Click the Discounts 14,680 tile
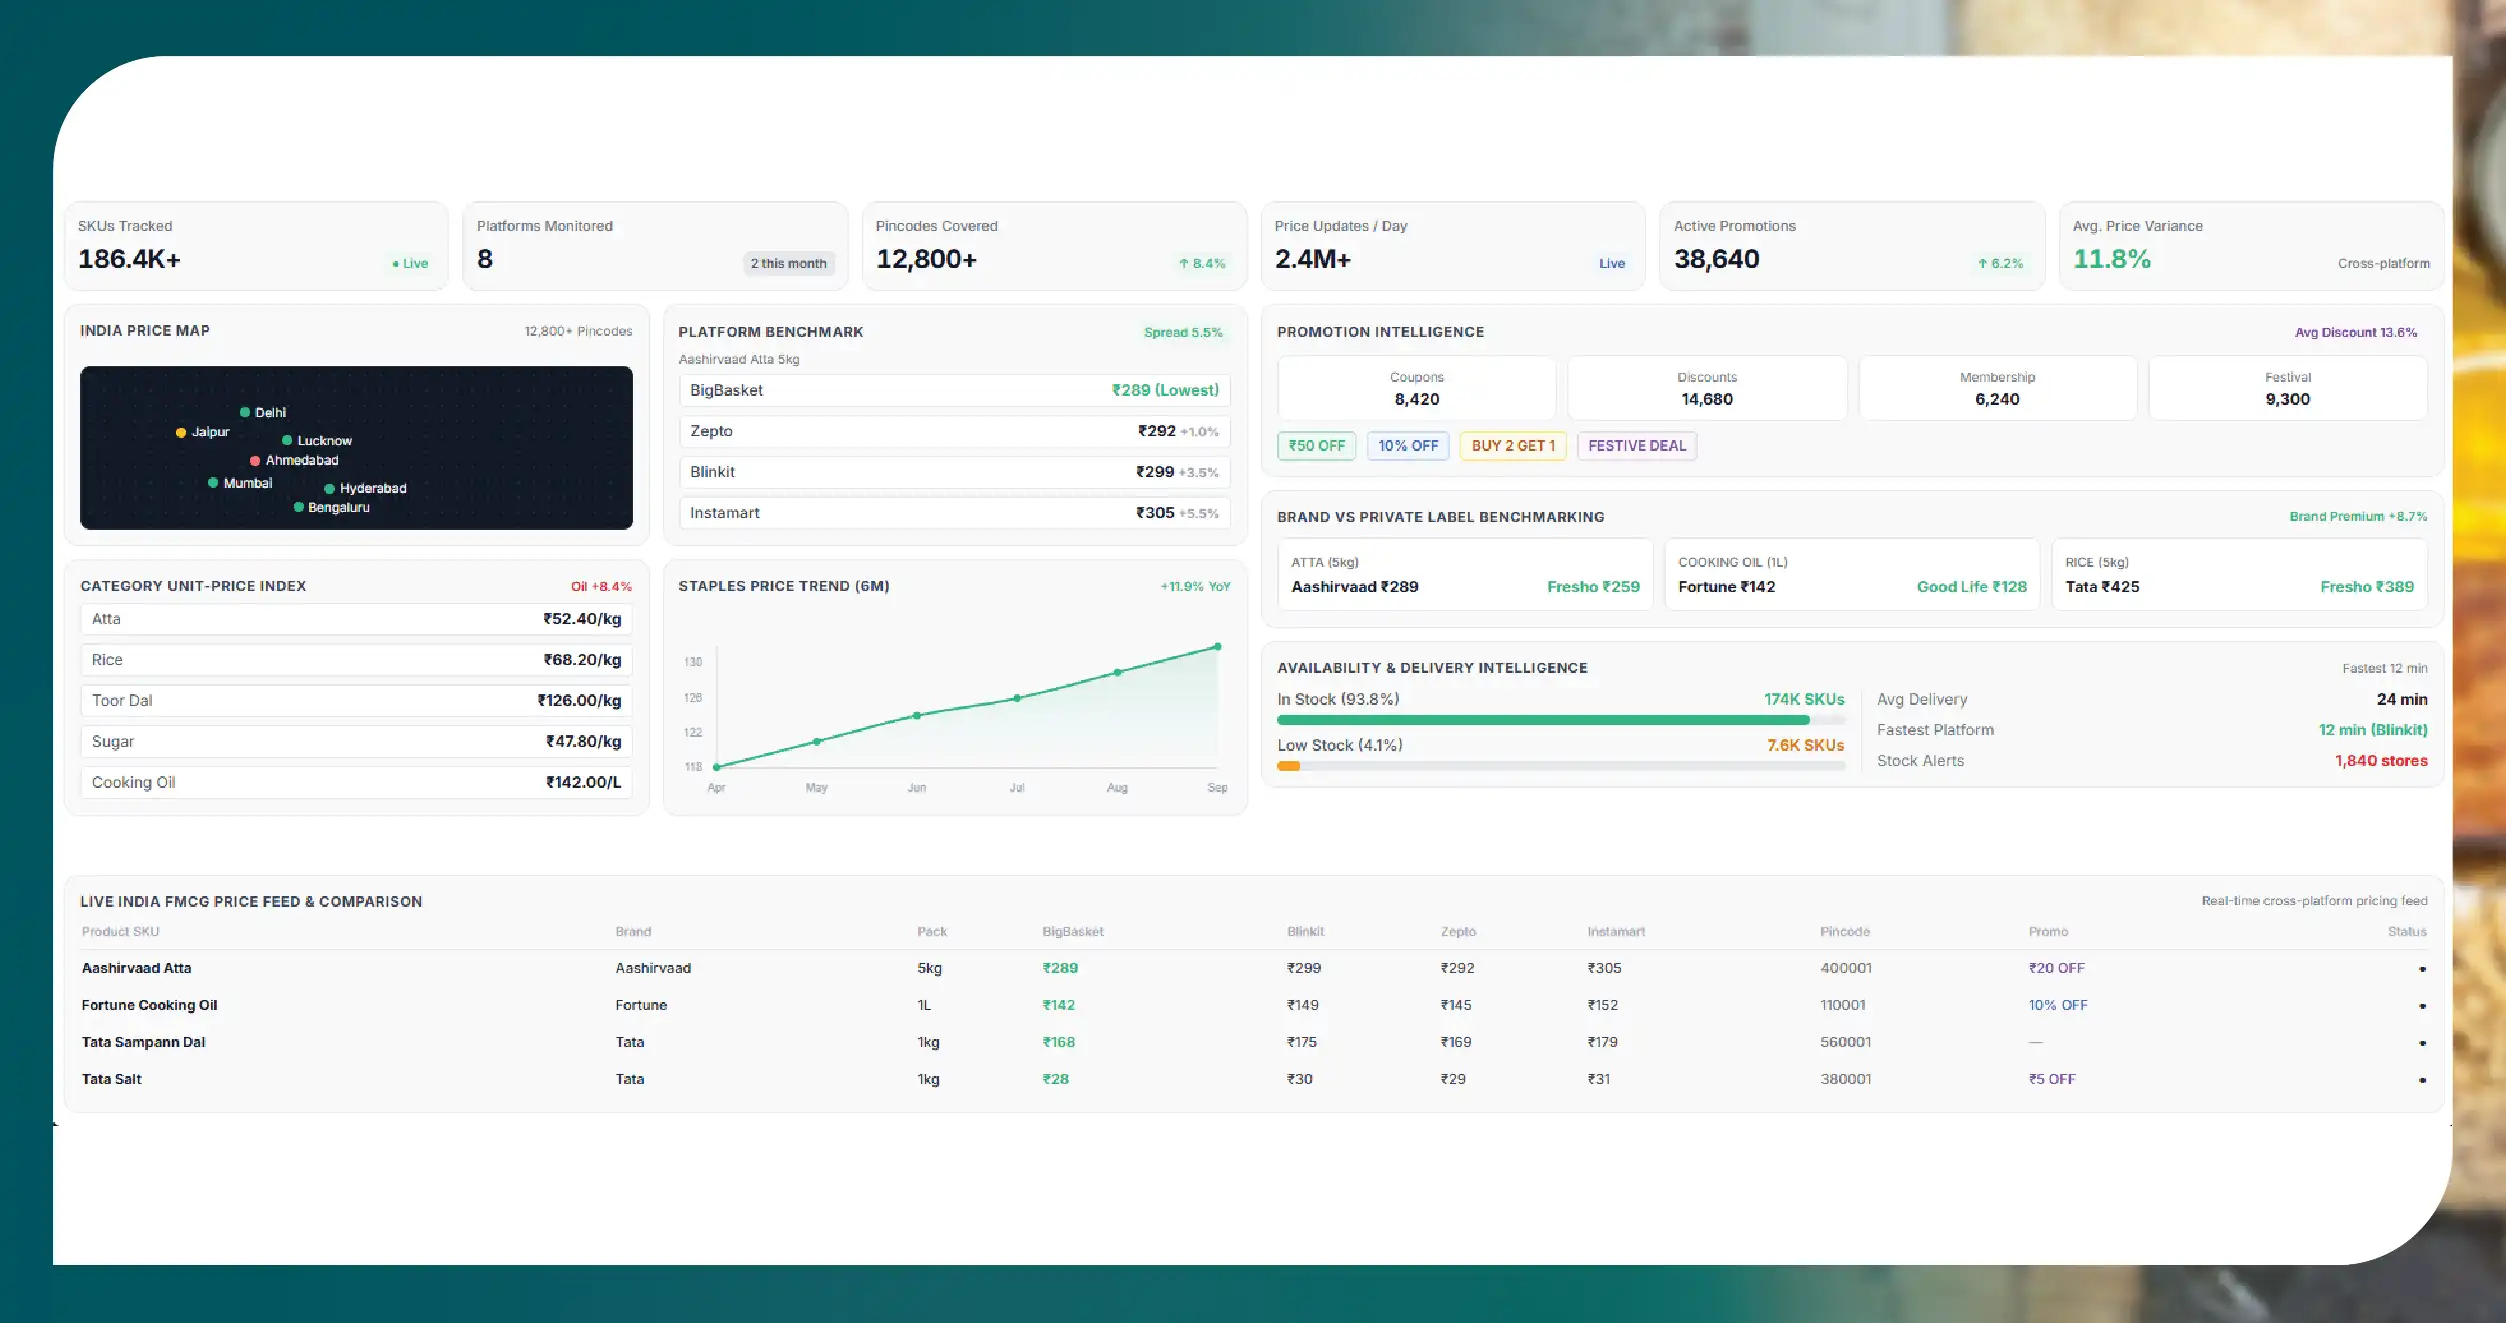 pyautogui.click(x=1707, y=388)
